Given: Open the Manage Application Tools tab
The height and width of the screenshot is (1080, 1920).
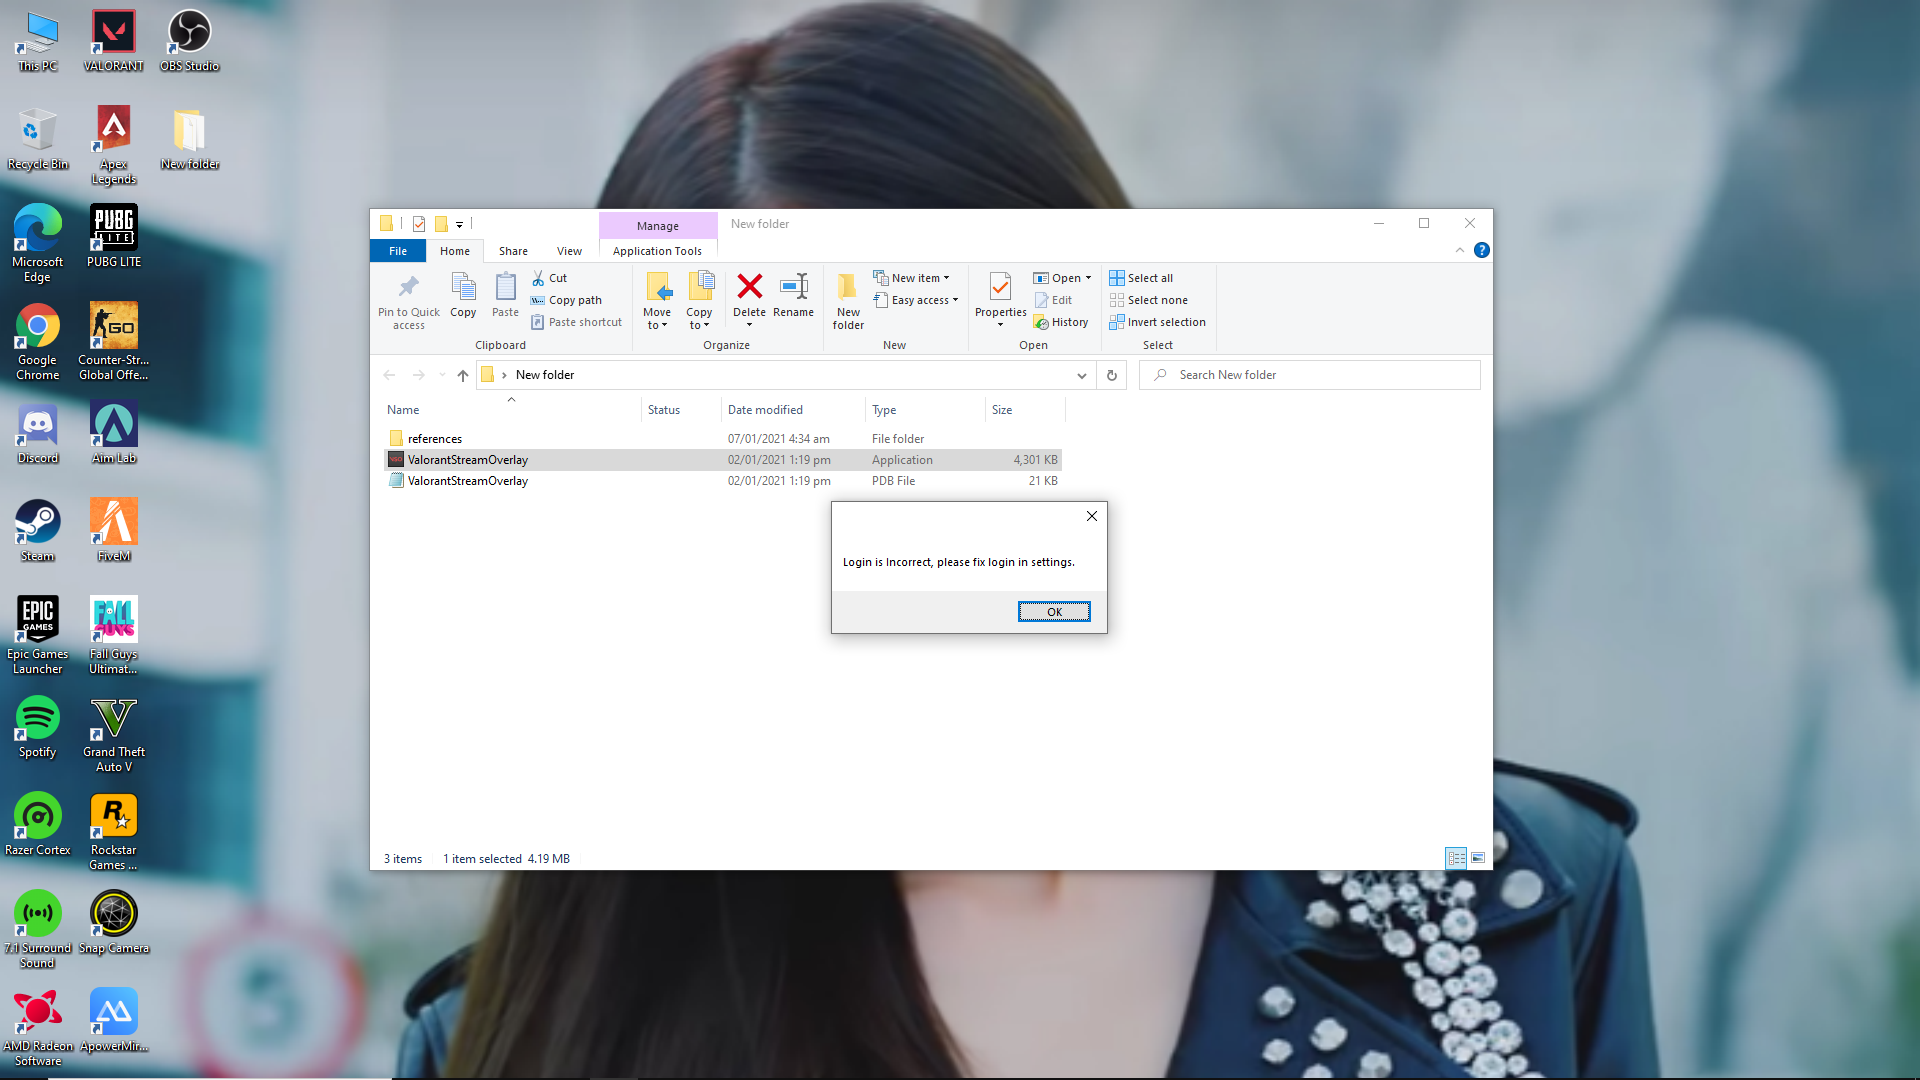Looking at the screenshot, I should (656, 251).
